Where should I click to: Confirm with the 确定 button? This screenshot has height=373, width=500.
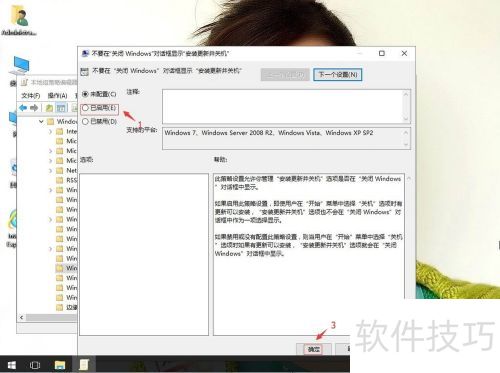314,349
